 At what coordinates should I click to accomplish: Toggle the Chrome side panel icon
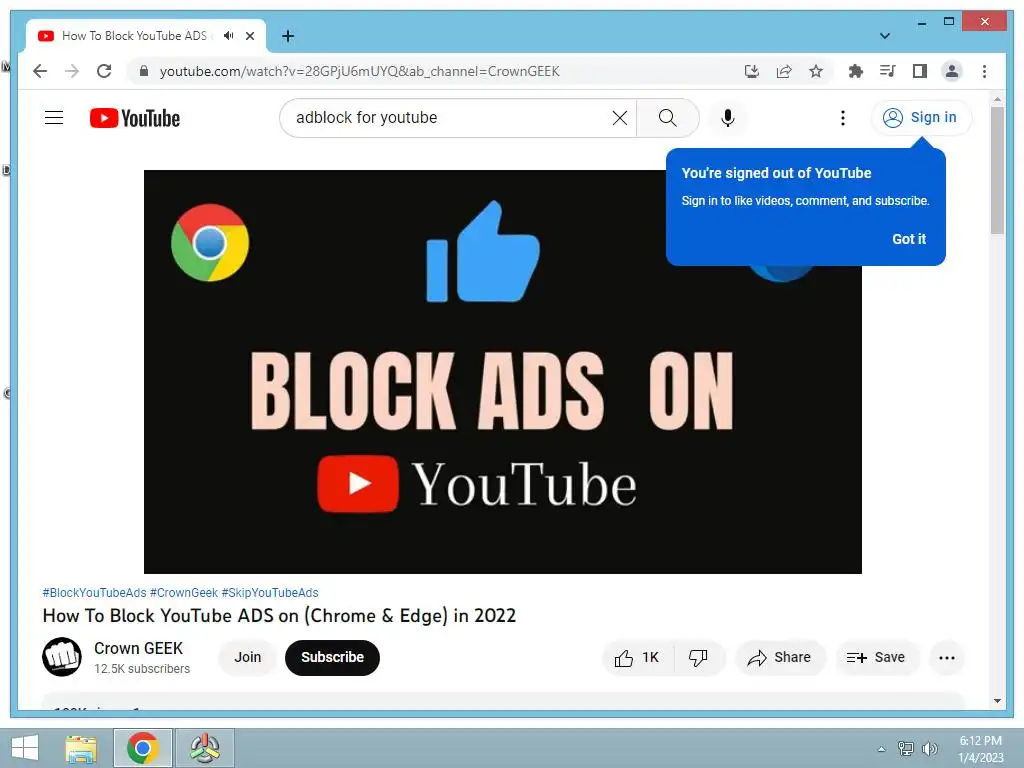click(x=920, y=71)
